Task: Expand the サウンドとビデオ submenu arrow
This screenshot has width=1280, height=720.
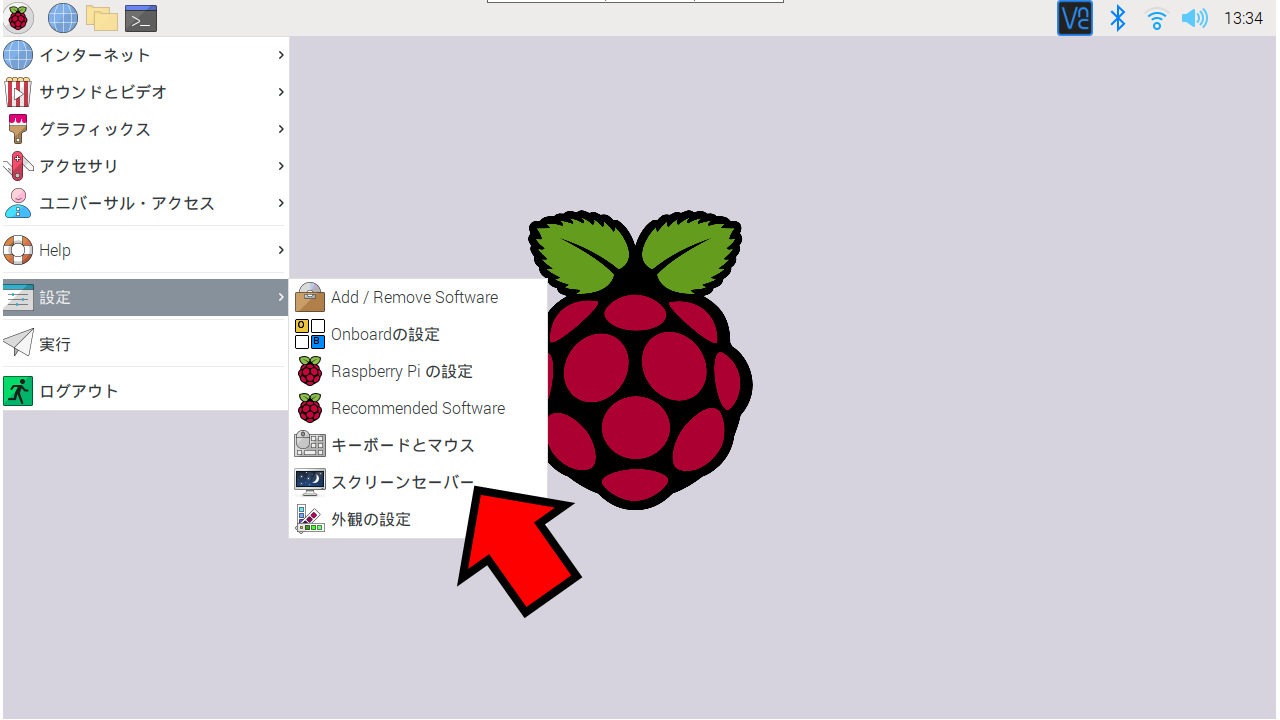Action: click(281, 92)
